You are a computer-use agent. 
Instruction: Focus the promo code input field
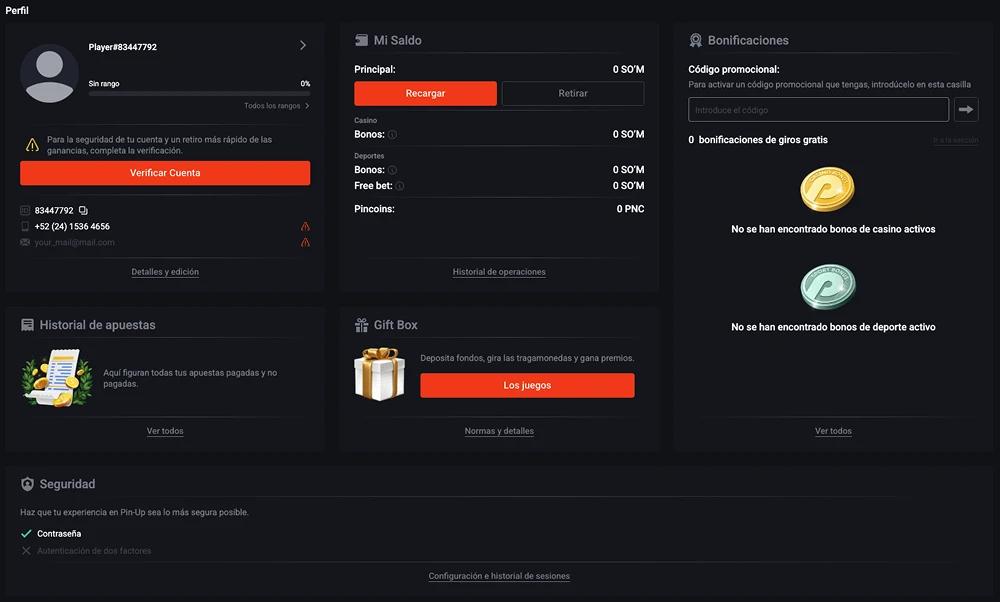pyautogui.click(x=818, y=110)
